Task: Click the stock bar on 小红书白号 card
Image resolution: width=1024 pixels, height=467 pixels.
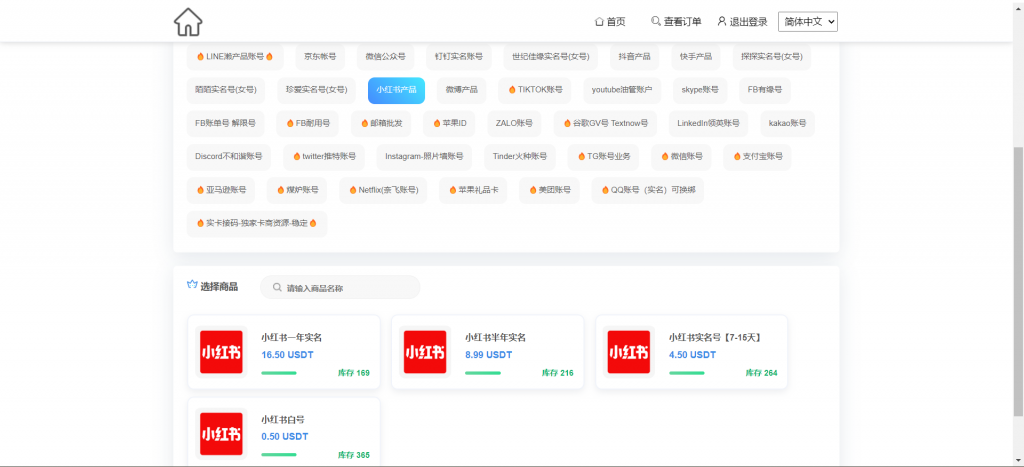Action: click(279, 455)
